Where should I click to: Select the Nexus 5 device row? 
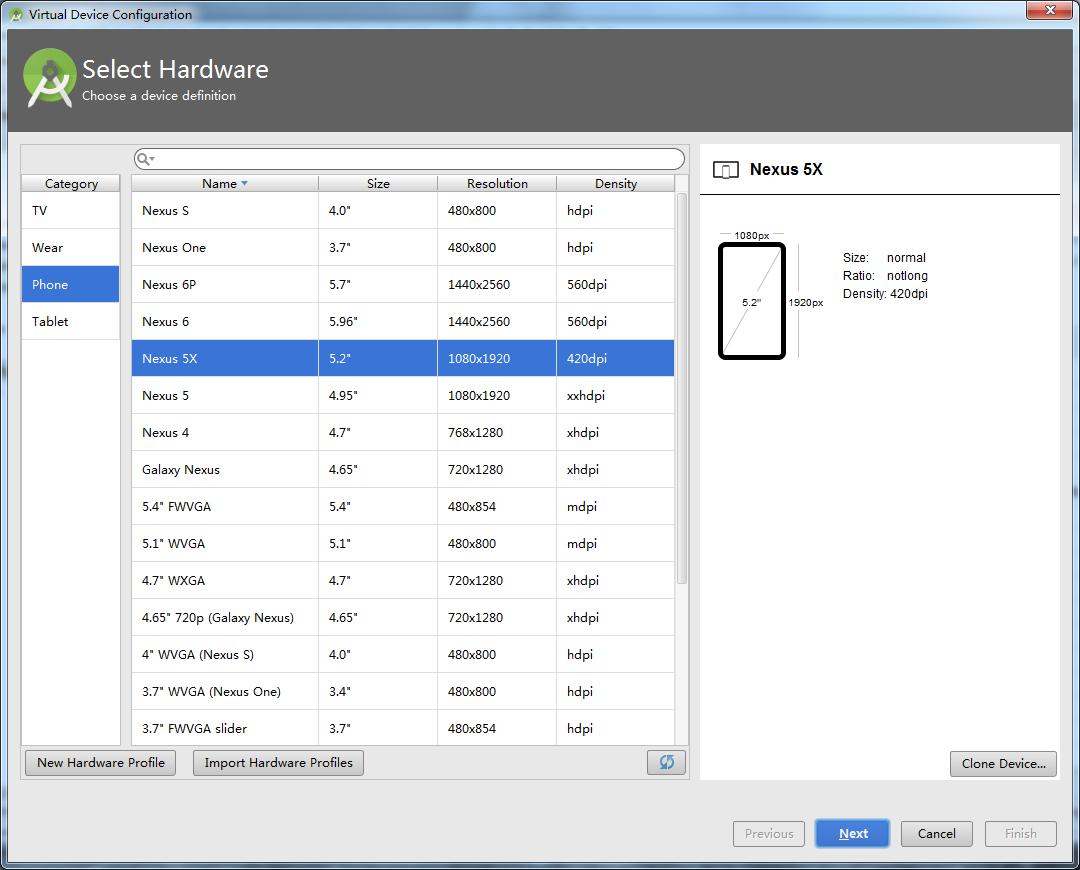click(403, 395)
